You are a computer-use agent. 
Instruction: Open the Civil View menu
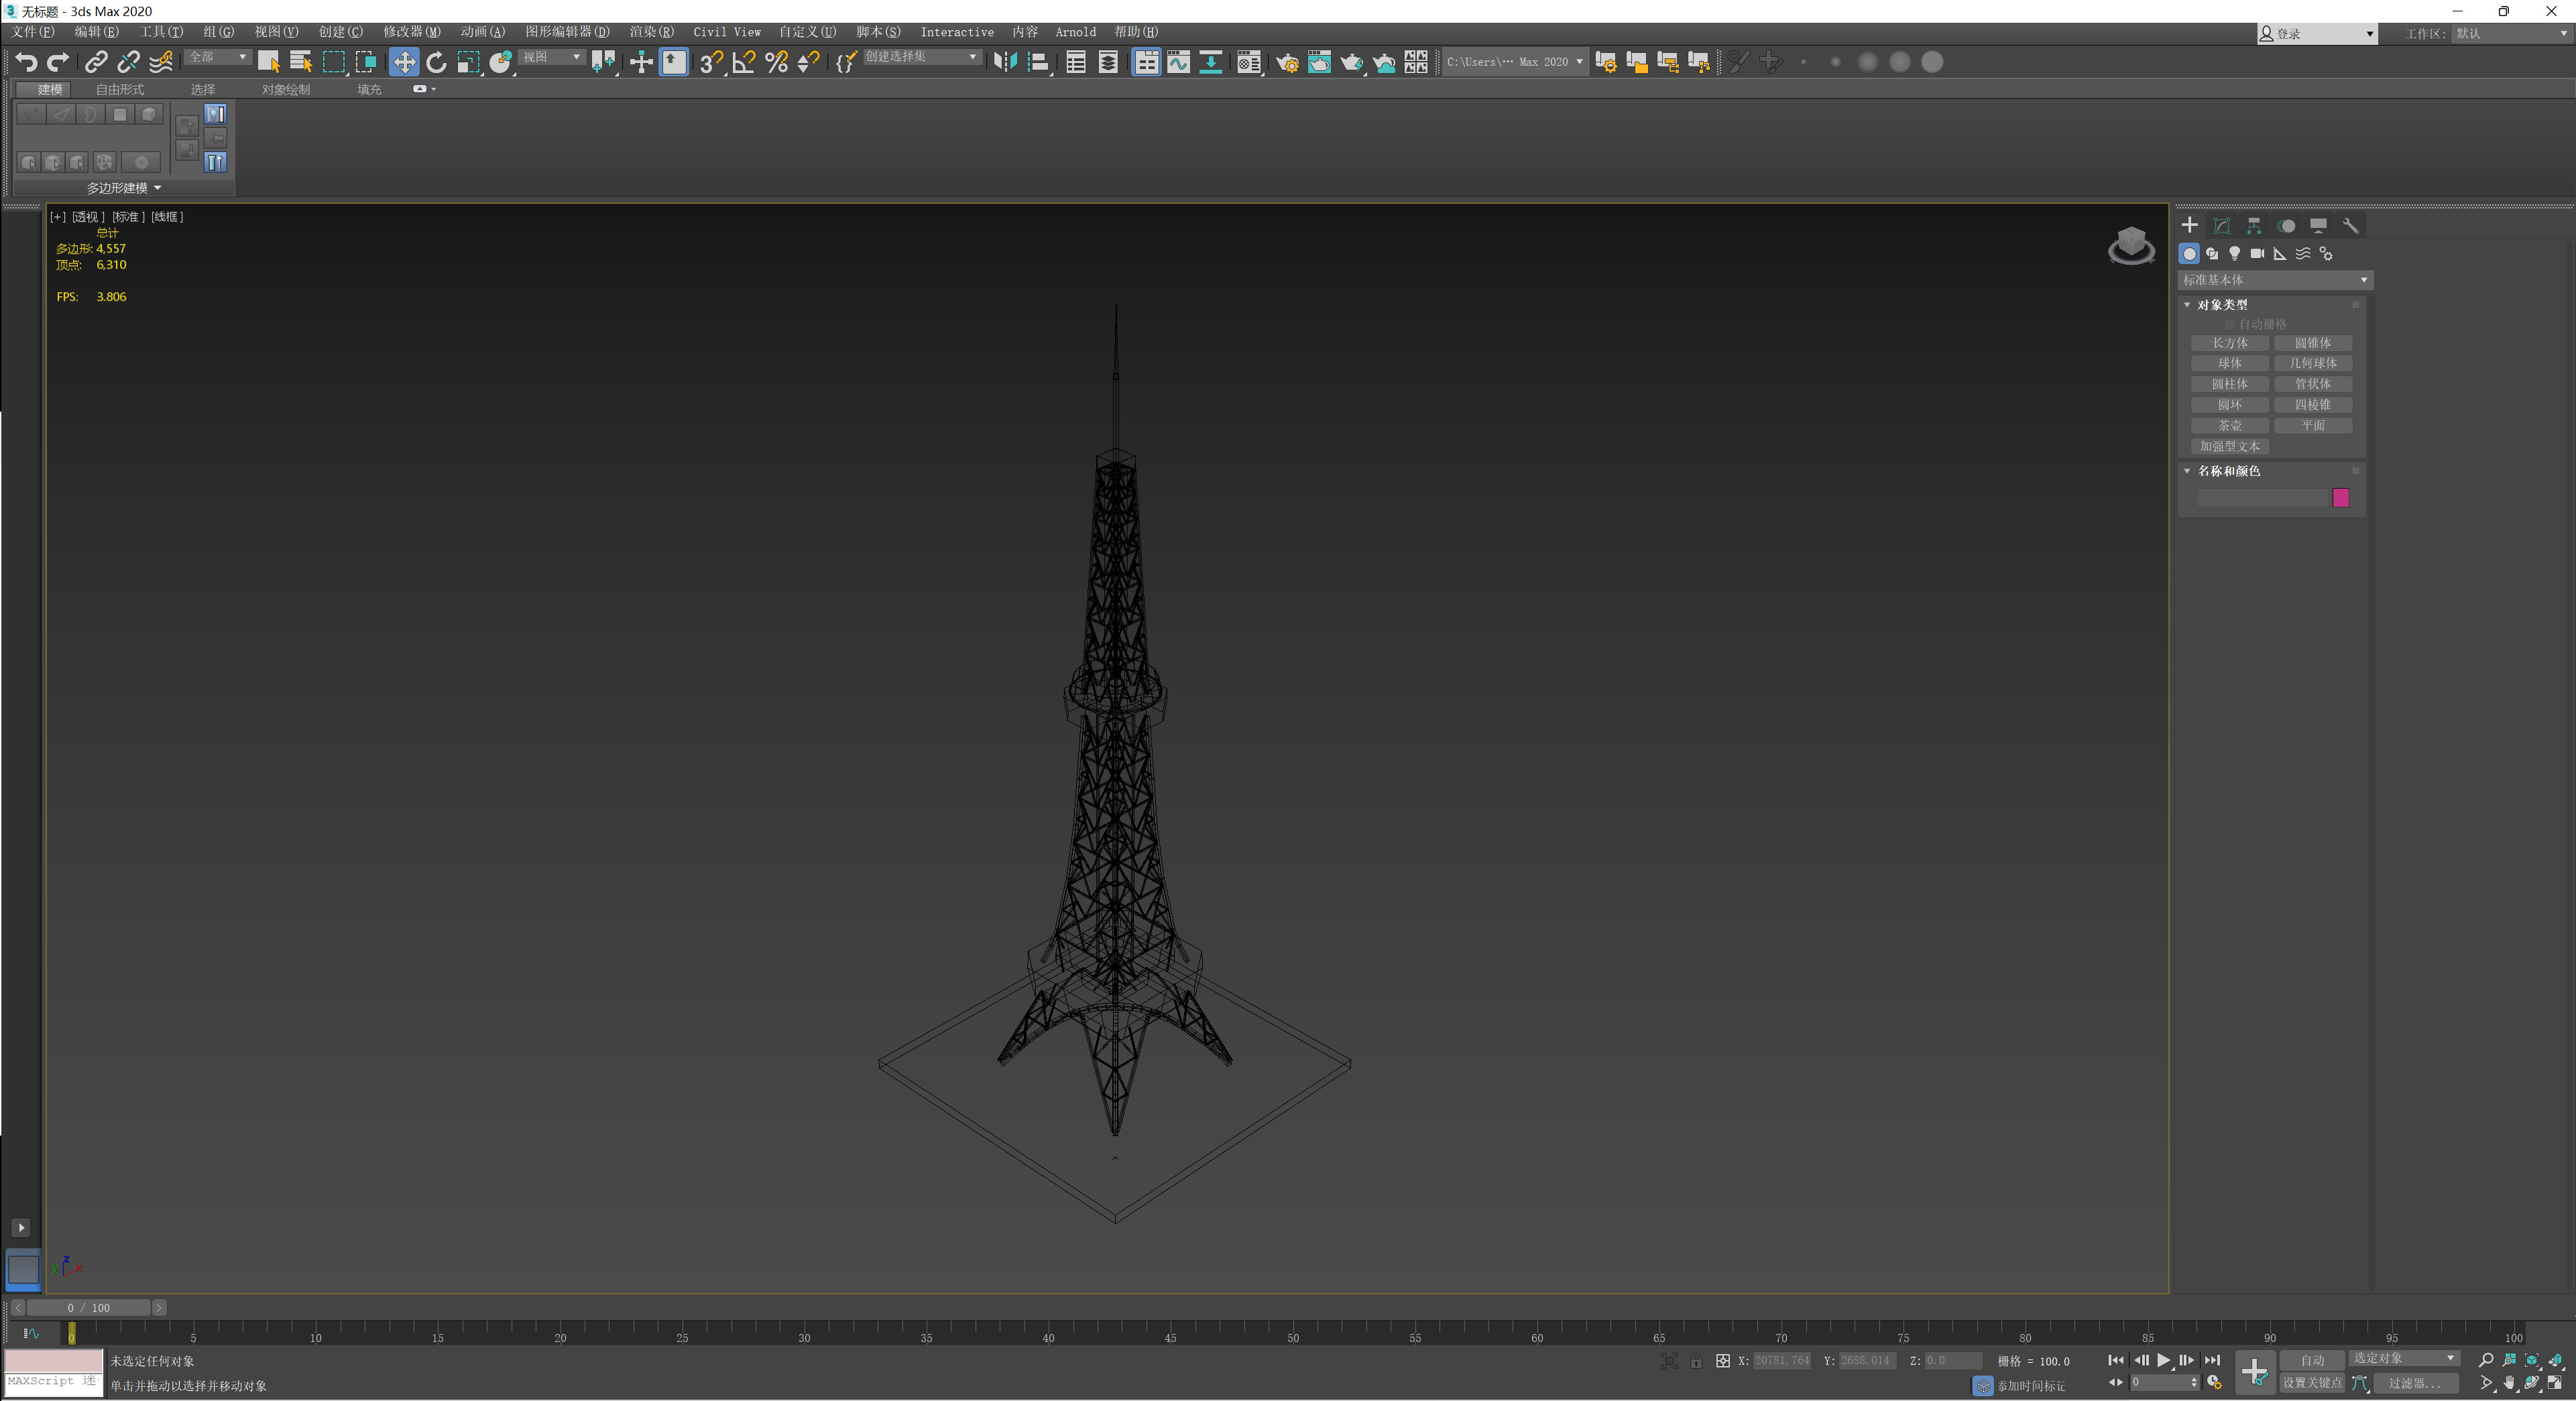point(727,32)
